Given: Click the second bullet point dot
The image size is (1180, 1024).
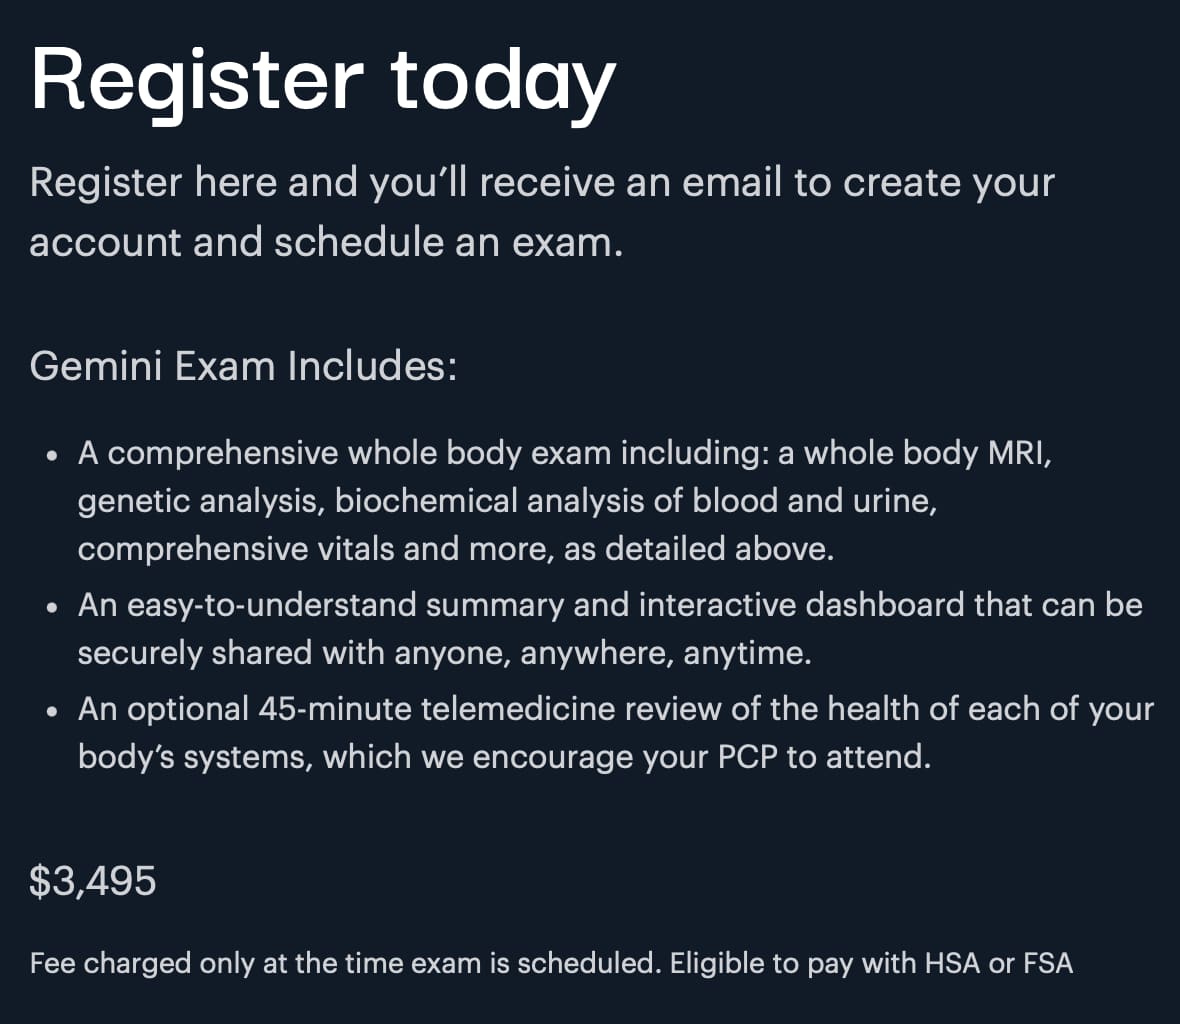Looking at the screenshot, I should click(x=52, y=607).
